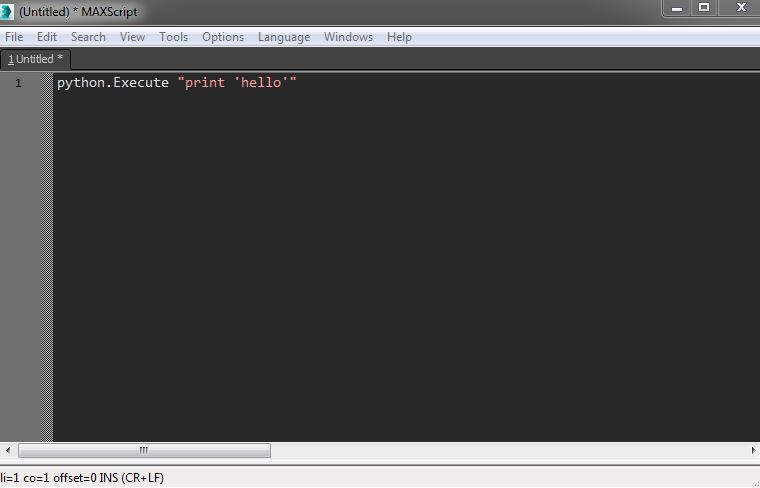
Task: Click the horizontal scrollbar thumb
Action: [144, 450]
